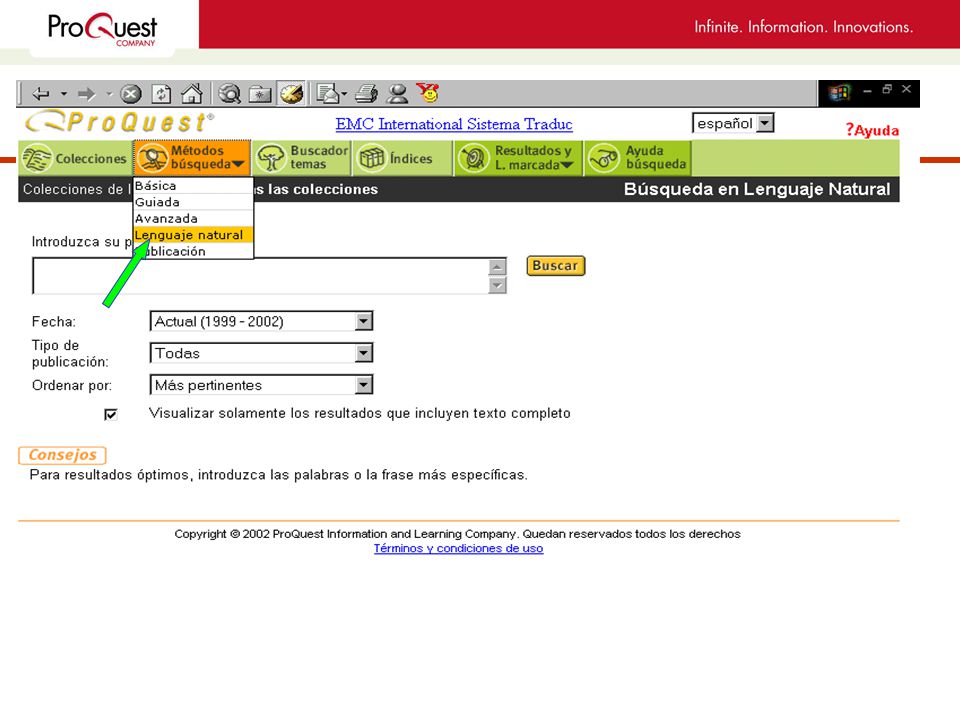Open the Favorites folder icon
The width and height of the screenshot is (960, 720).
pyautogui.click(x=260, y=94)
